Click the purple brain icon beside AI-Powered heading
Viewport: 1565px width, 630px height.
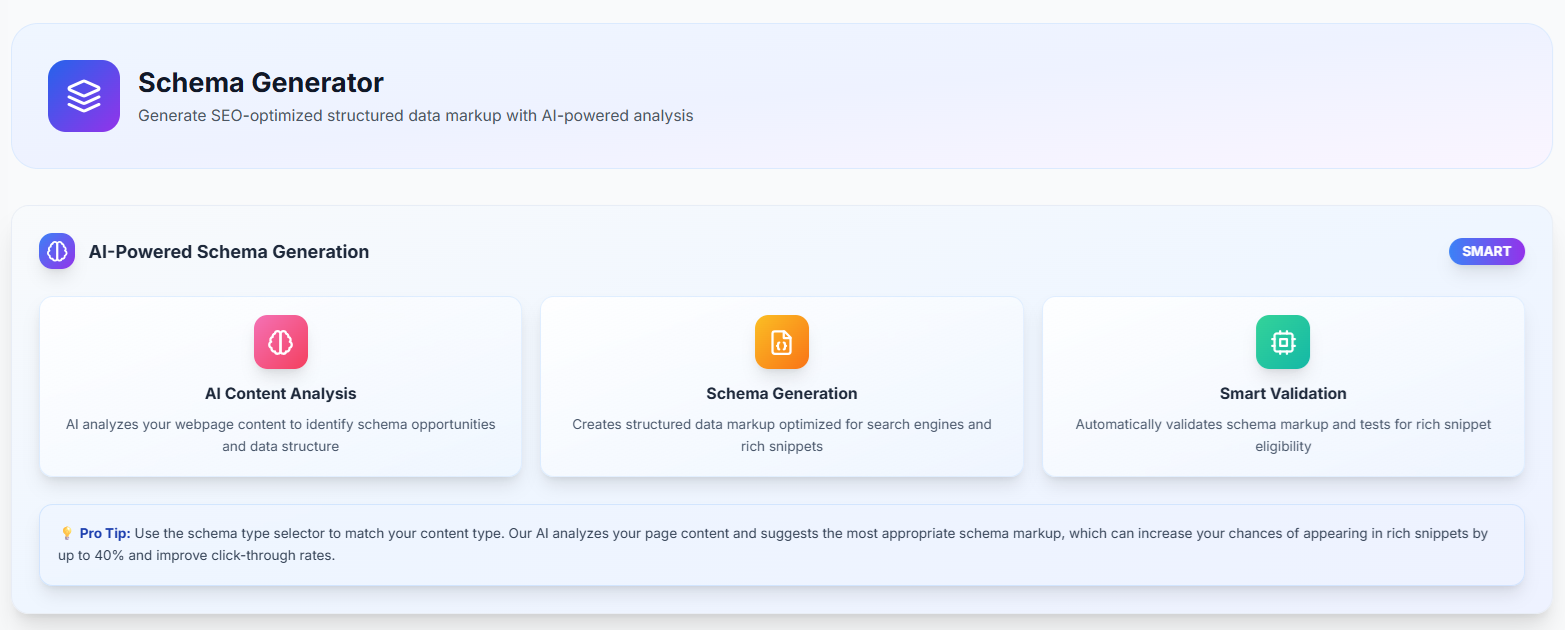click(57, 251)
